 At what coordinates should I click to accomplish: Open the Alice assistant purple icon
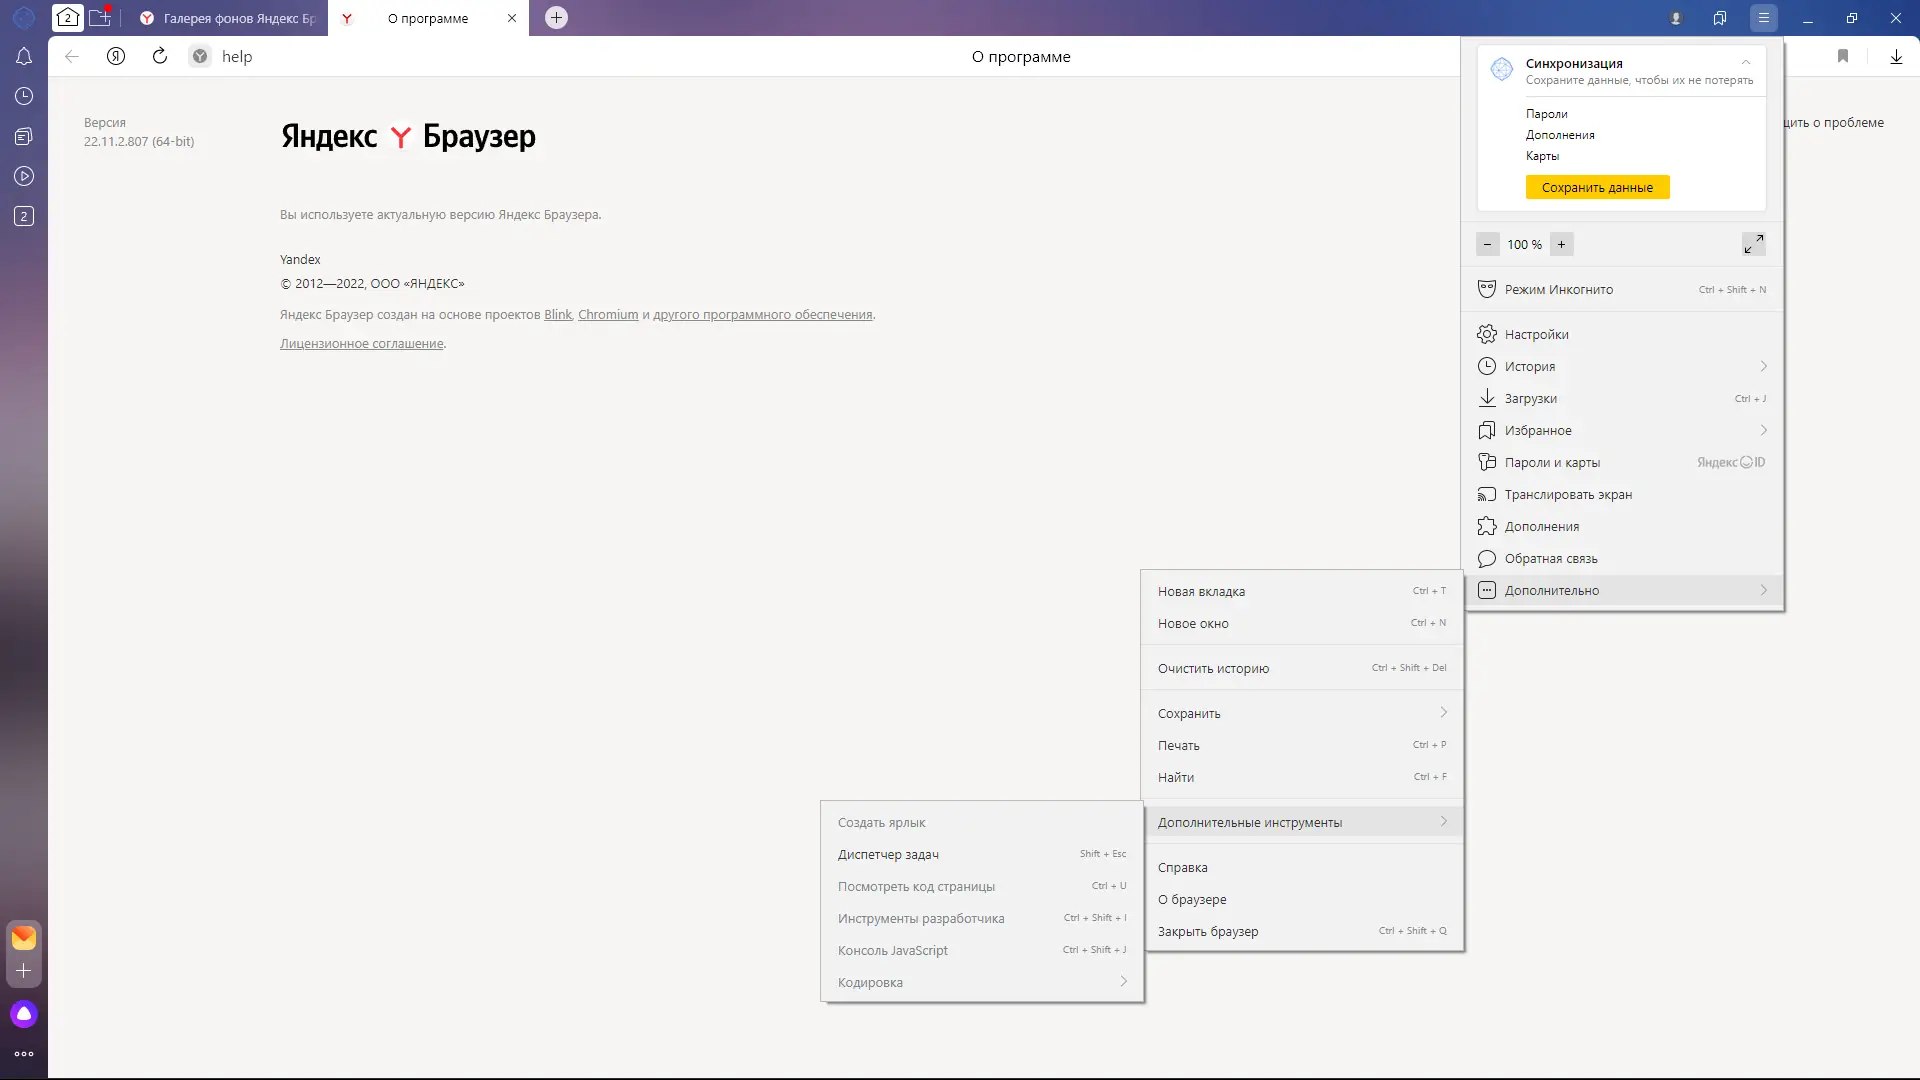24,1014
